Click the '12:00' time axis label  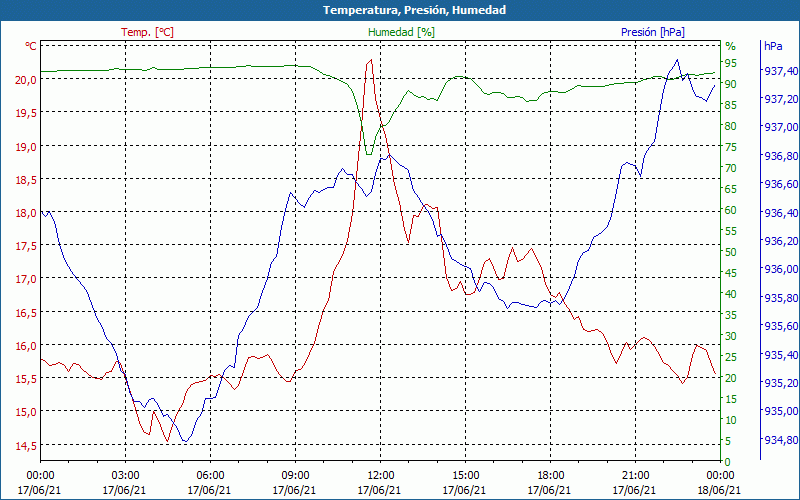tap(380, 476)
